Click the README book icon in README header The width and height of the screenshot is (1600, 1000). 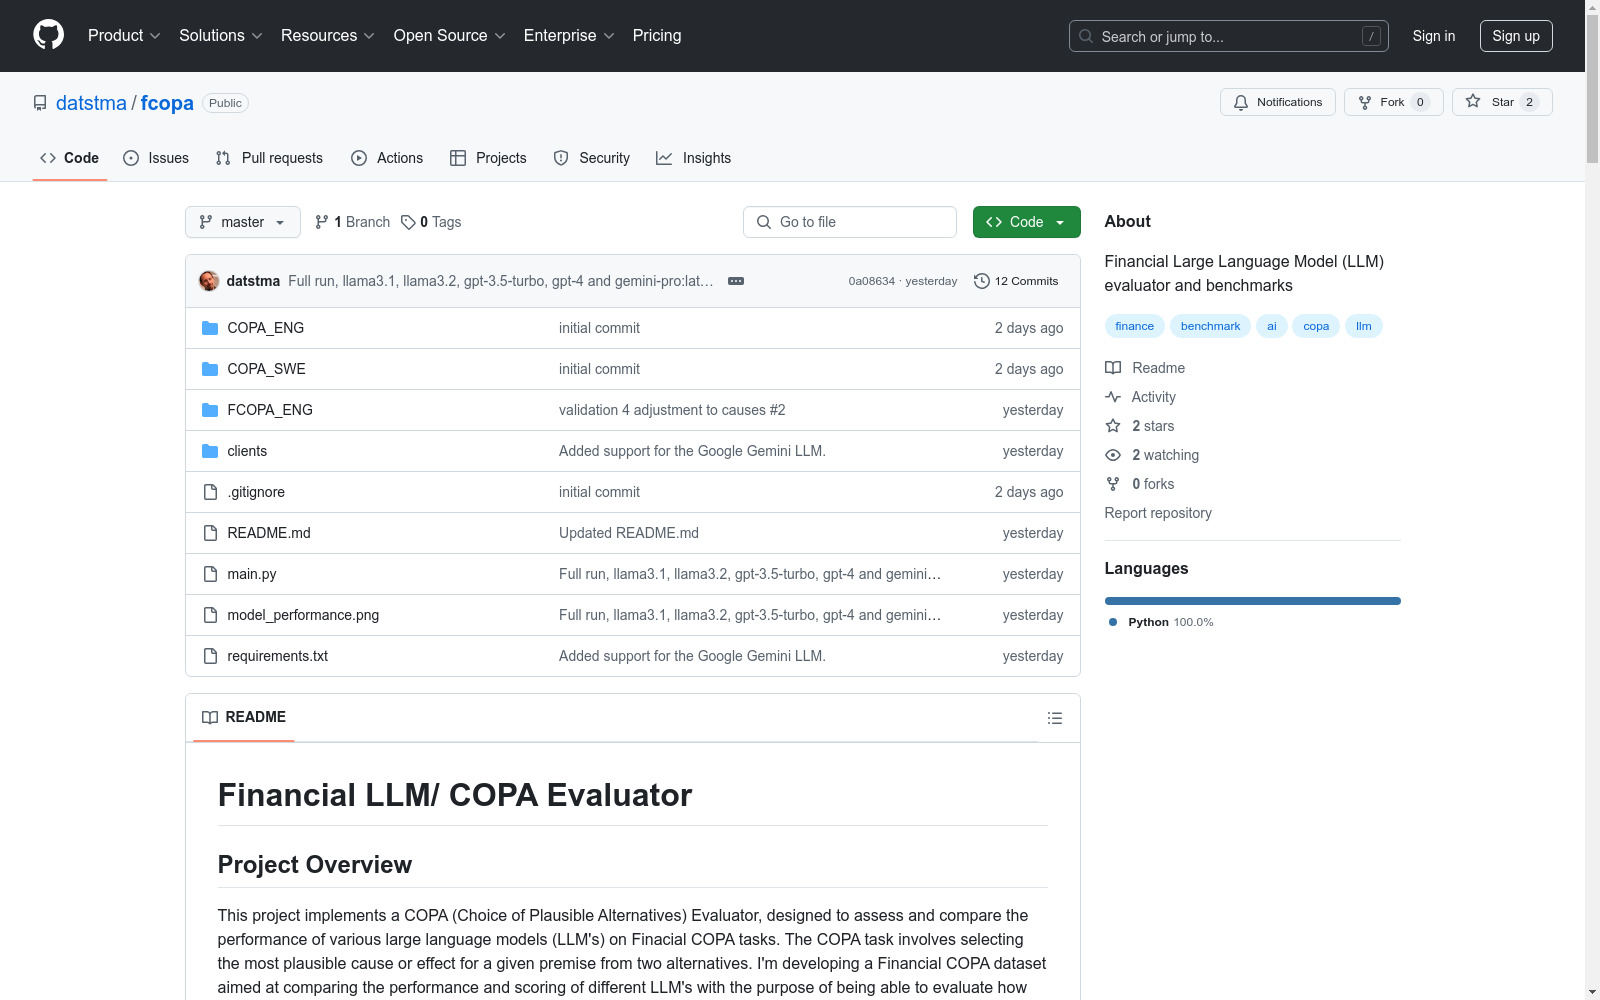[x=210, y=717]
